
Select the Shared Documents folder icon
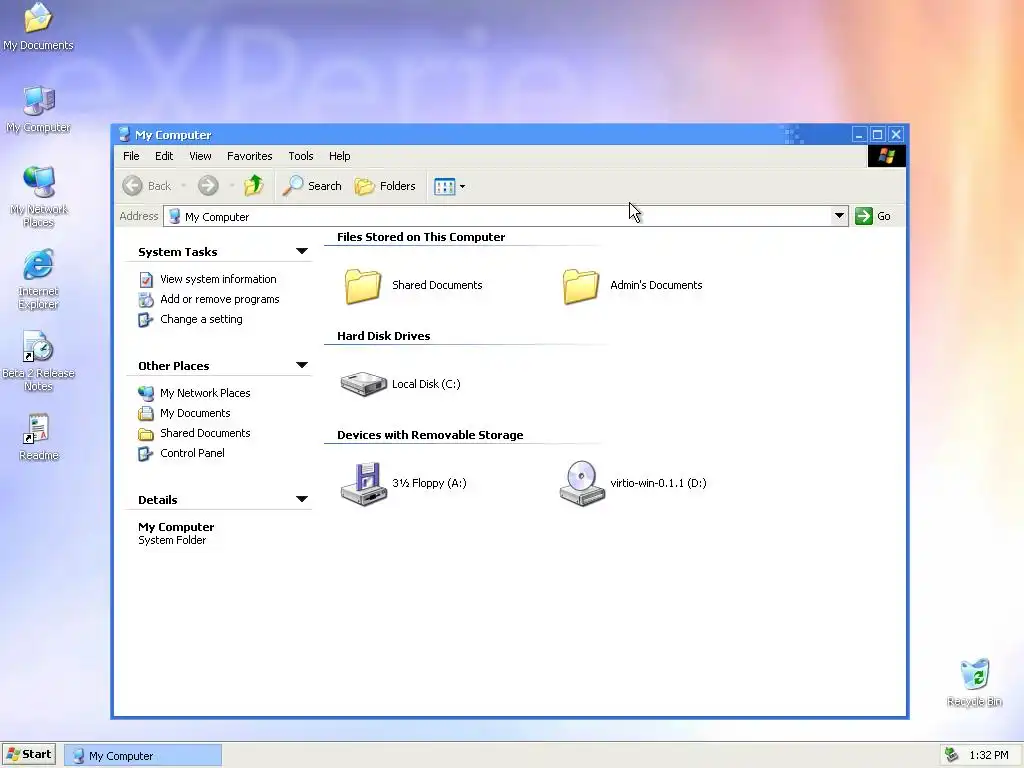click(x=363, y=286)
